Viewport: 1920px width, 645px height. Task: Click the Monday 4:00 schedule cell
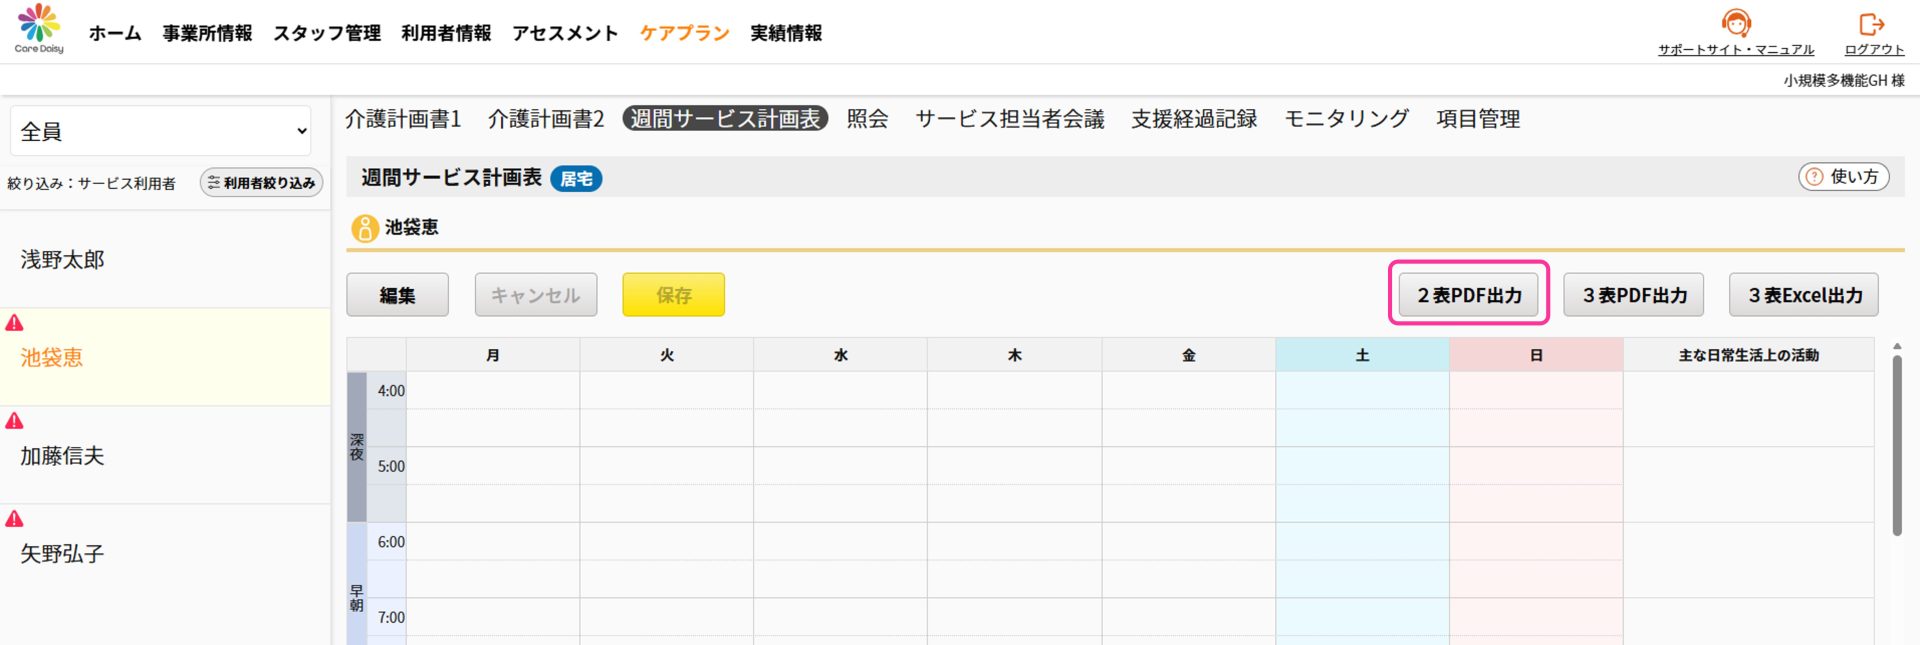pyautogui.click(x=492, y=391)
